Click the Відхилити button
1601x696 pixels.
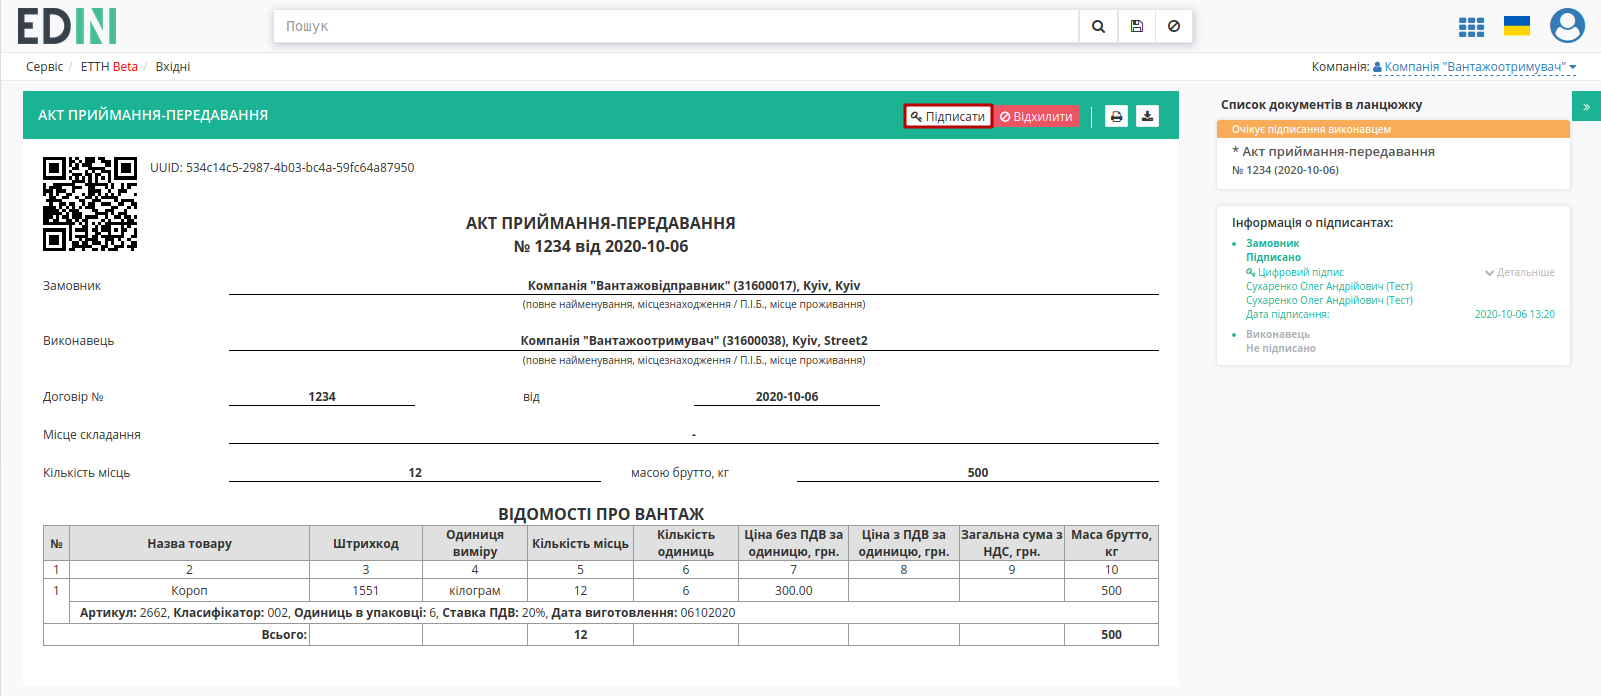click(1036, 116)
